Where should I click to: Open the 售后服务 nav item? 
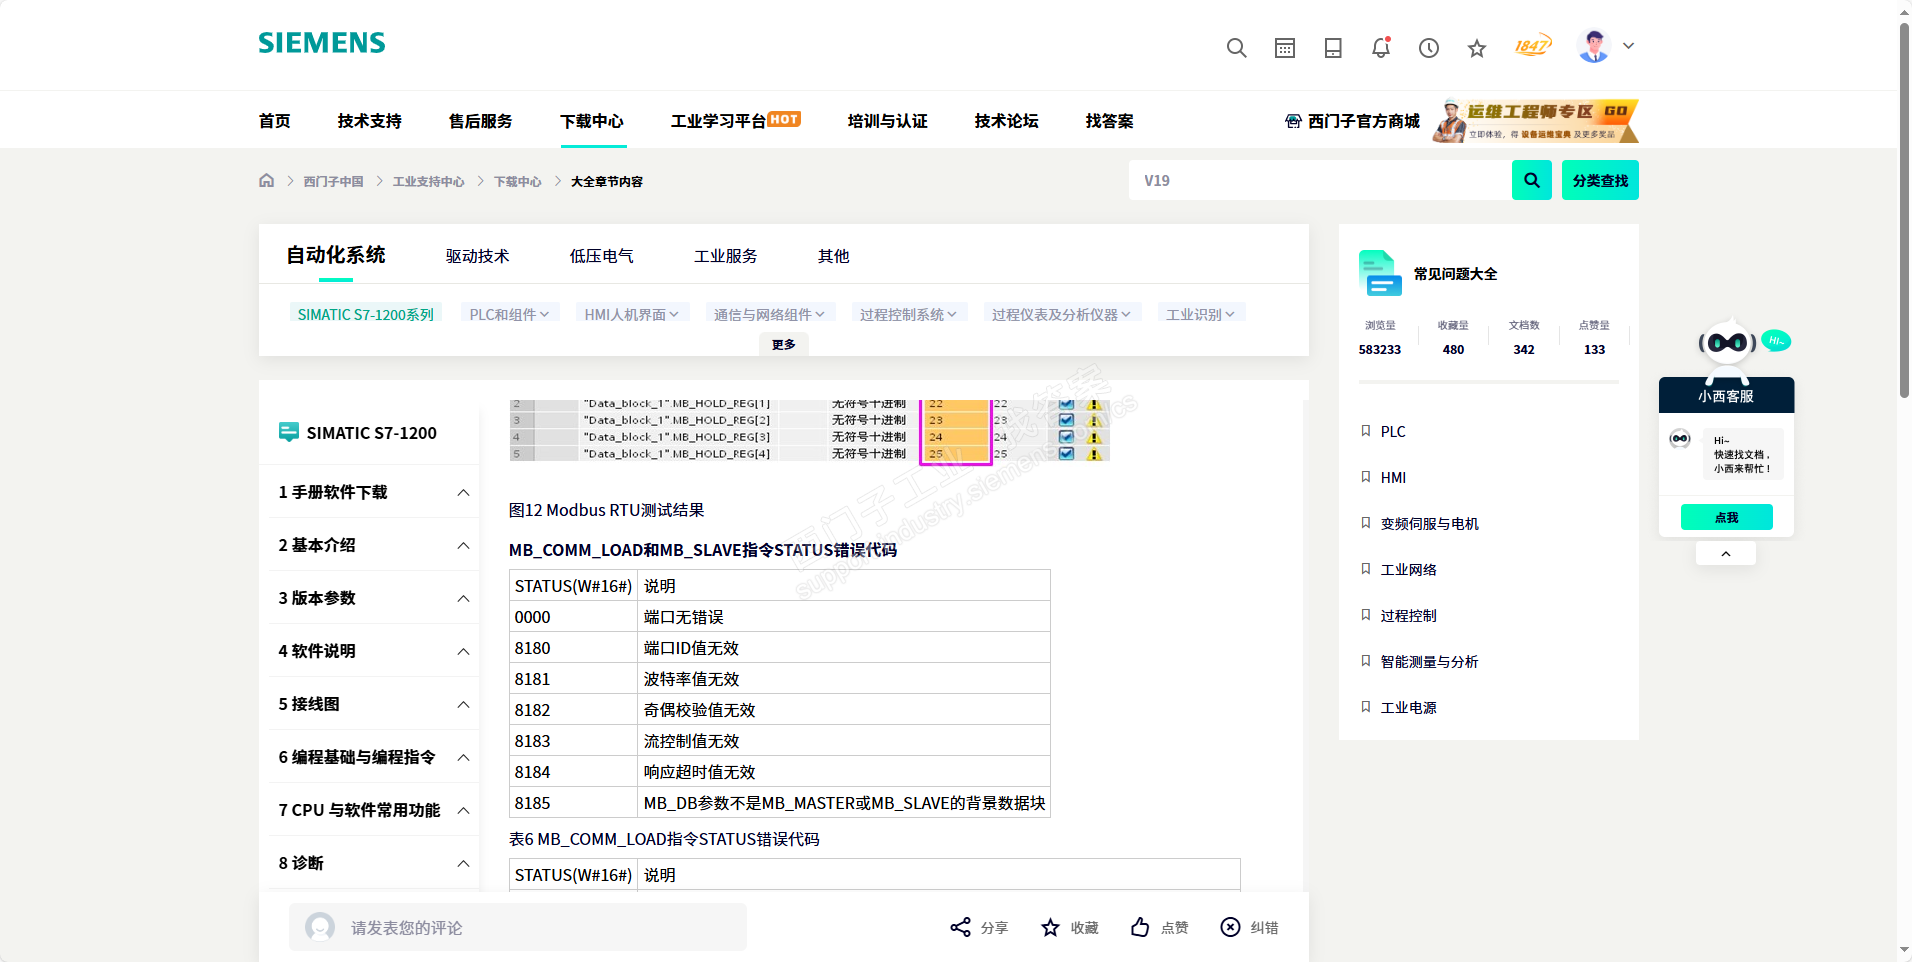point(480,121)
